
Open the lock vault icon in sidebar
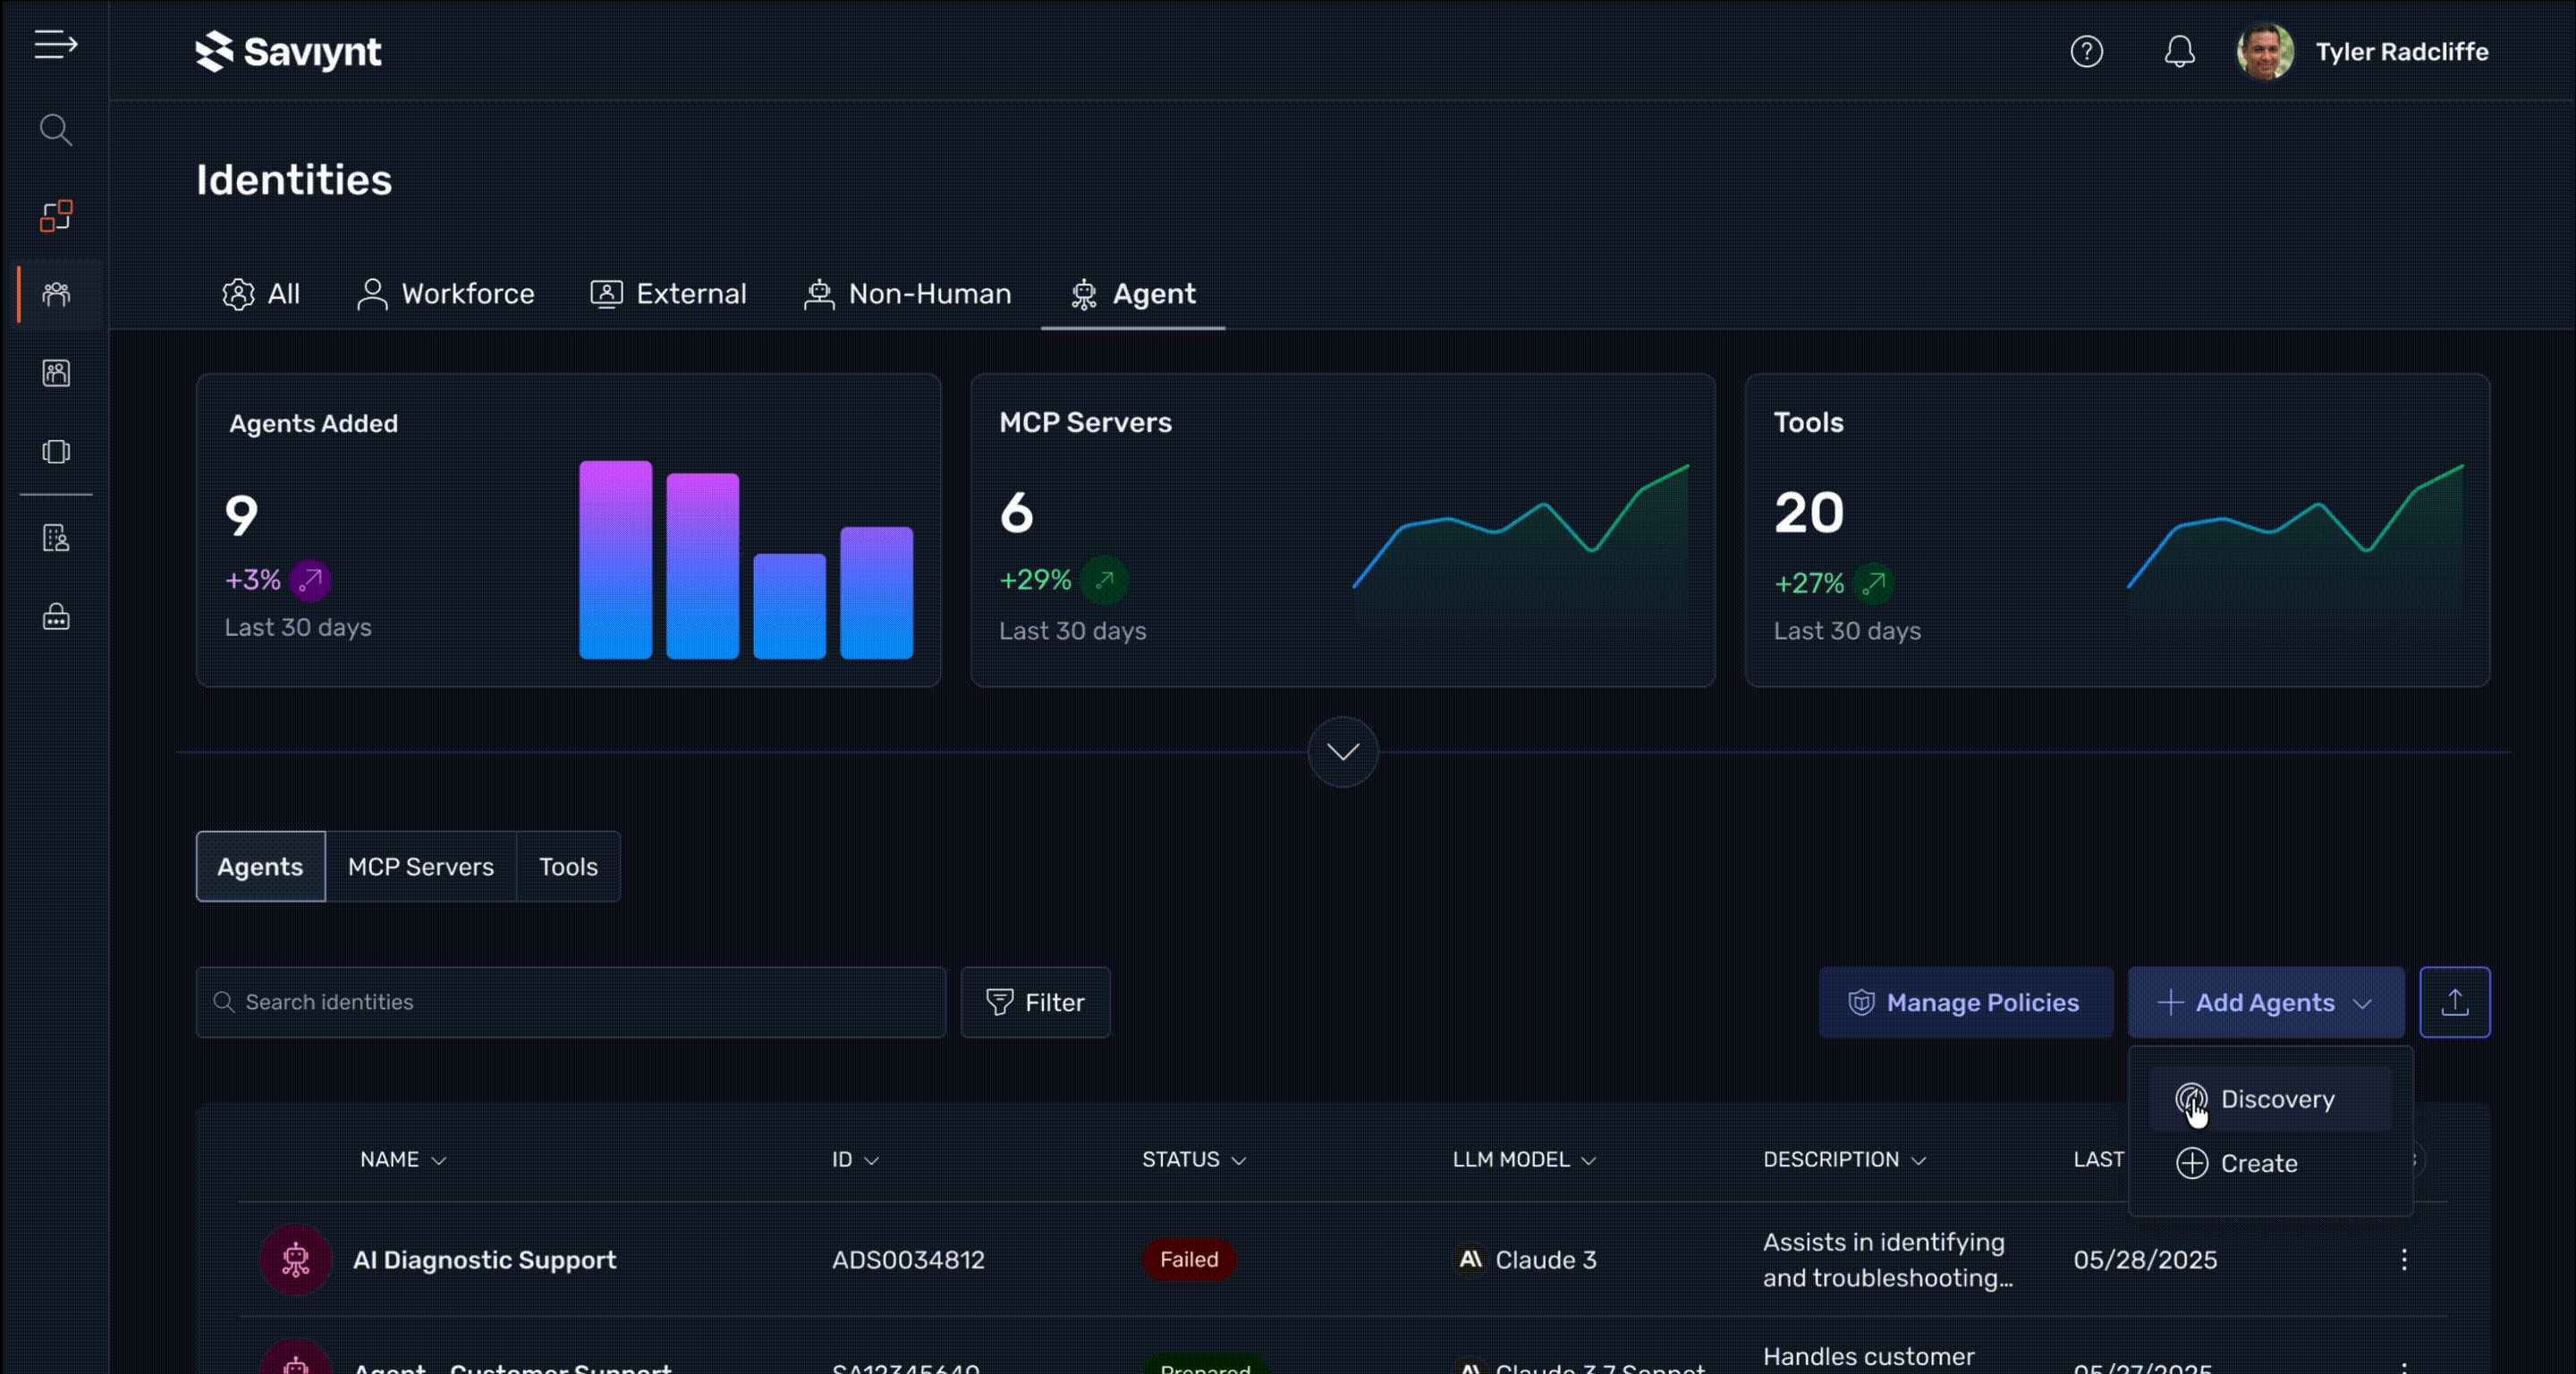56,616
